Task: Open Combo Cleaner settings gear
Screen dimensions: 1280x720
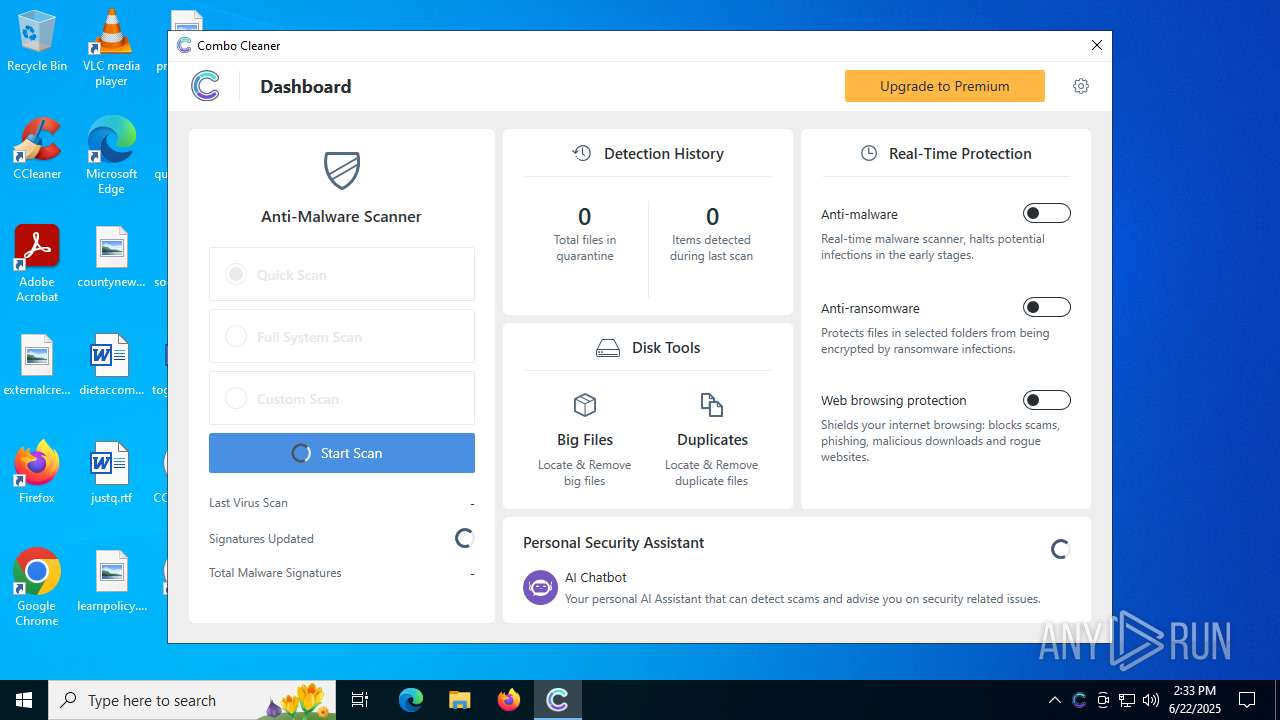Action: pos(1081,86)
